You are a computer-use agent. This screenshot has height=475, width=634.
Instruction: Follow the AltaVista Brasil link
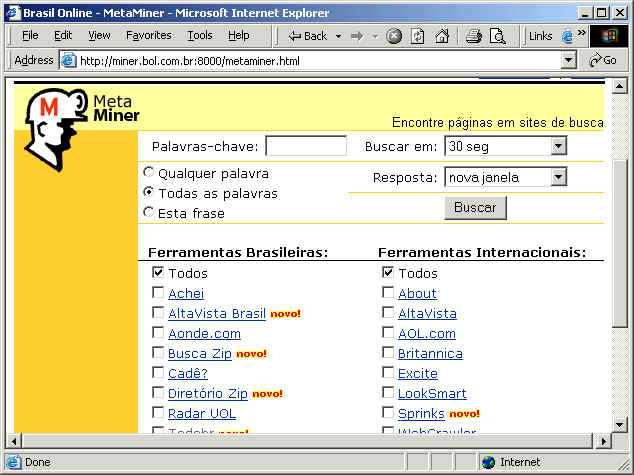(217, 313)
